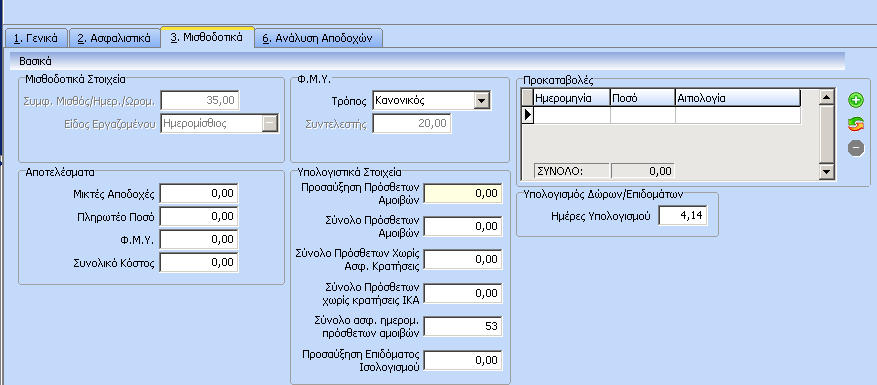
Task: Select the 3. Μισθοδοτικά tab
Action: point(207,37)
